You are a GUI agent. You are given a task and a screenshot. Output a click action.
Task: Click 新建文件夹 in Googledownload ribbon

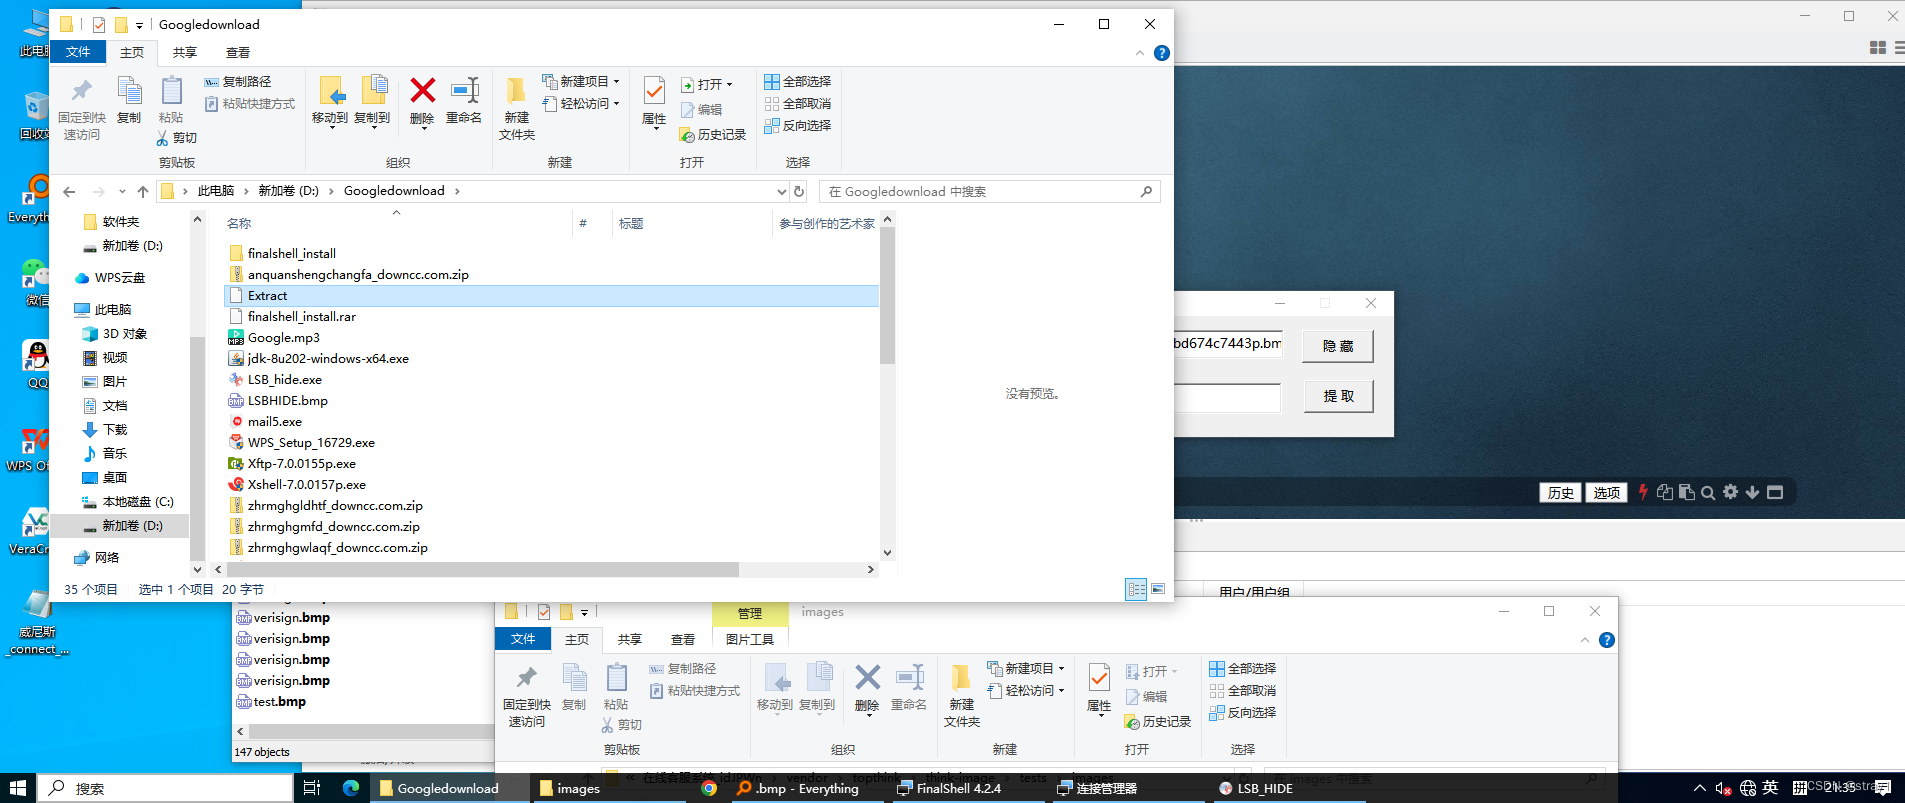click(517, 108)
